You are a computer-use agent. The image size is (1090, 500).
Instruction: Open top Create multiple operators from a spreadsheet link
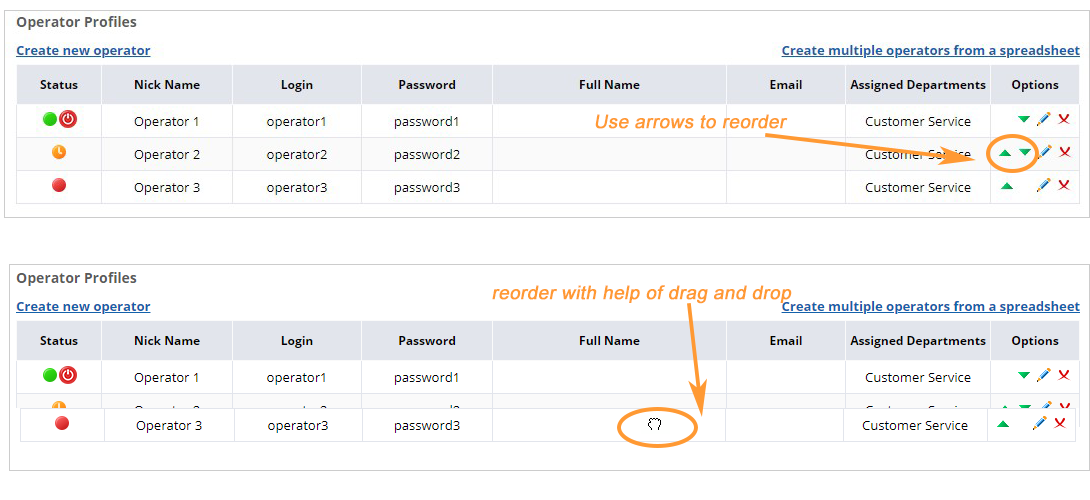click(x=931, y=51)
